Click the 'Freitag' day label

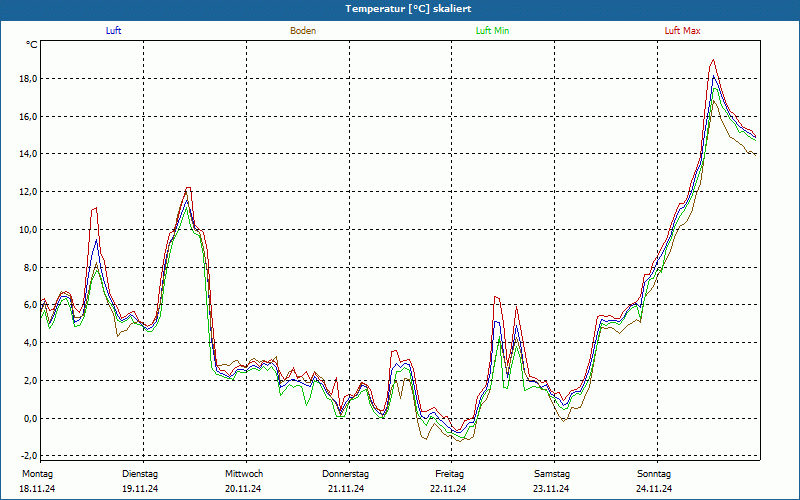click(449, 474)
